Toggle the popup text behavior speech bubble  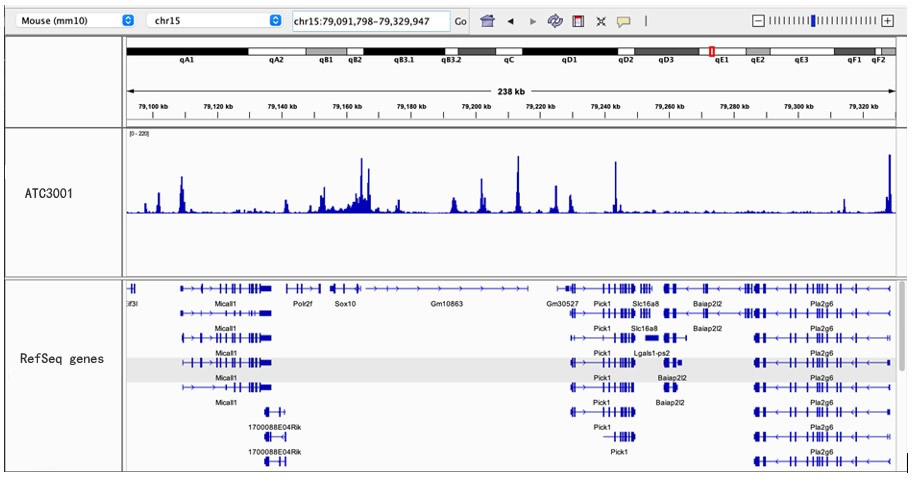(624, 21)
